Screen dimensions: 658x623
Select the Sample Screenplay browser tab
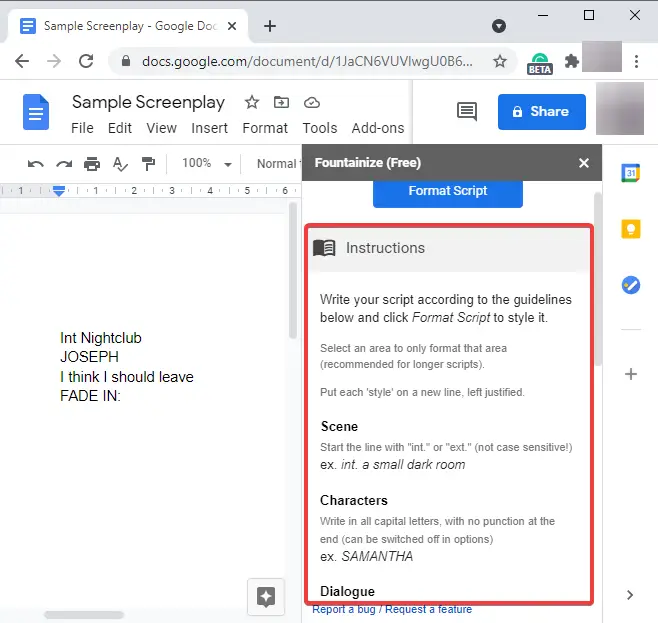127,26
